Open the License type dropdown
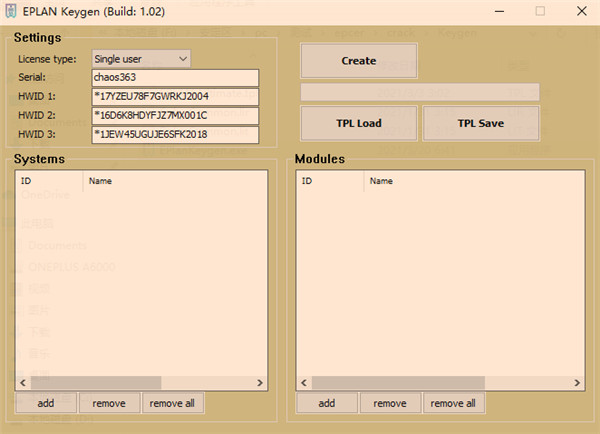600x434 pixels. pyautogui.click(x=141, y=59)
